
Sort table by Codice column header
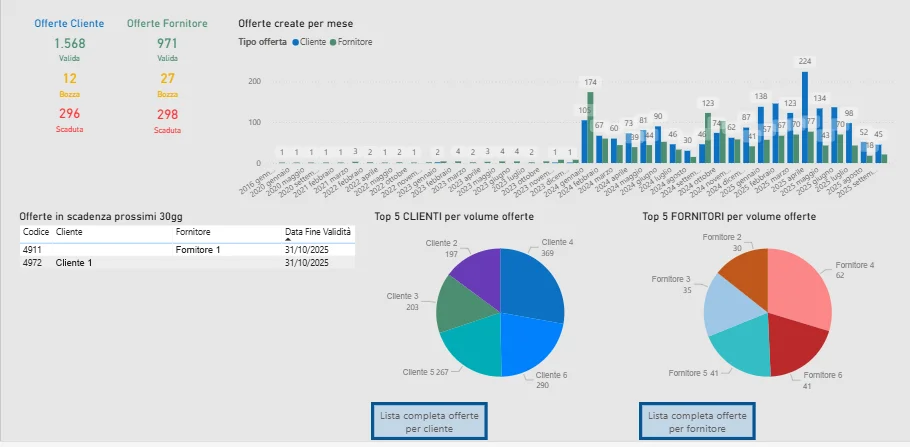tap(35, 231)
